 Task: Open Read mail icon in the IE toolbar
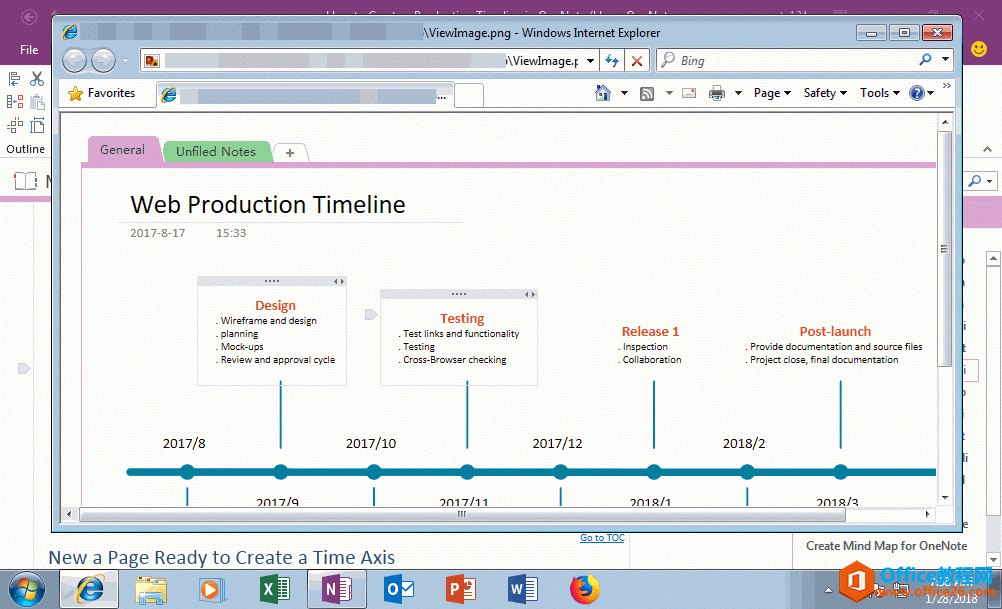(x=687, y=92)
